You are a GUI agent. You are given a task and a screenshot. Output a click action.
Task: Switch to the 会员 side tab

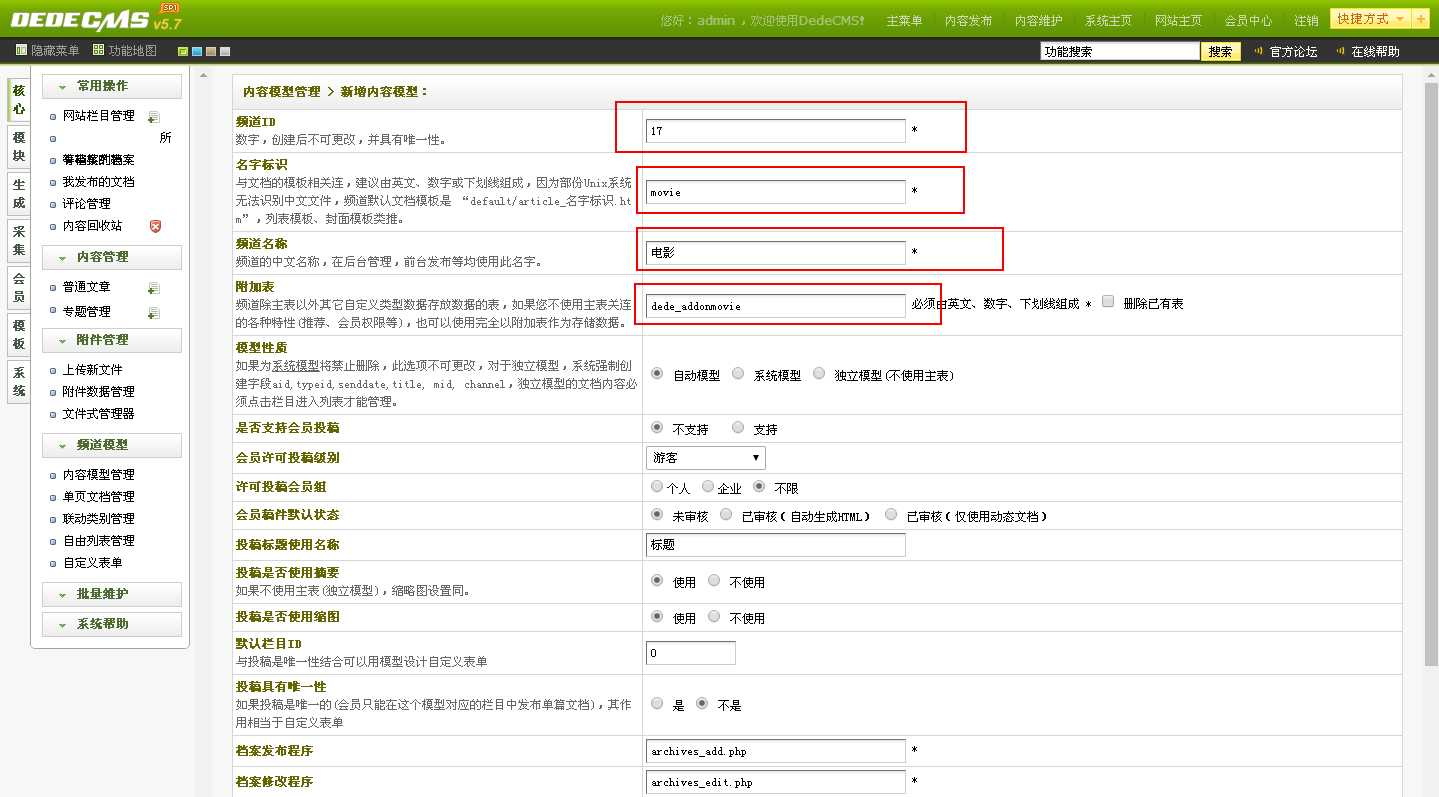click(x=19, y=289)
